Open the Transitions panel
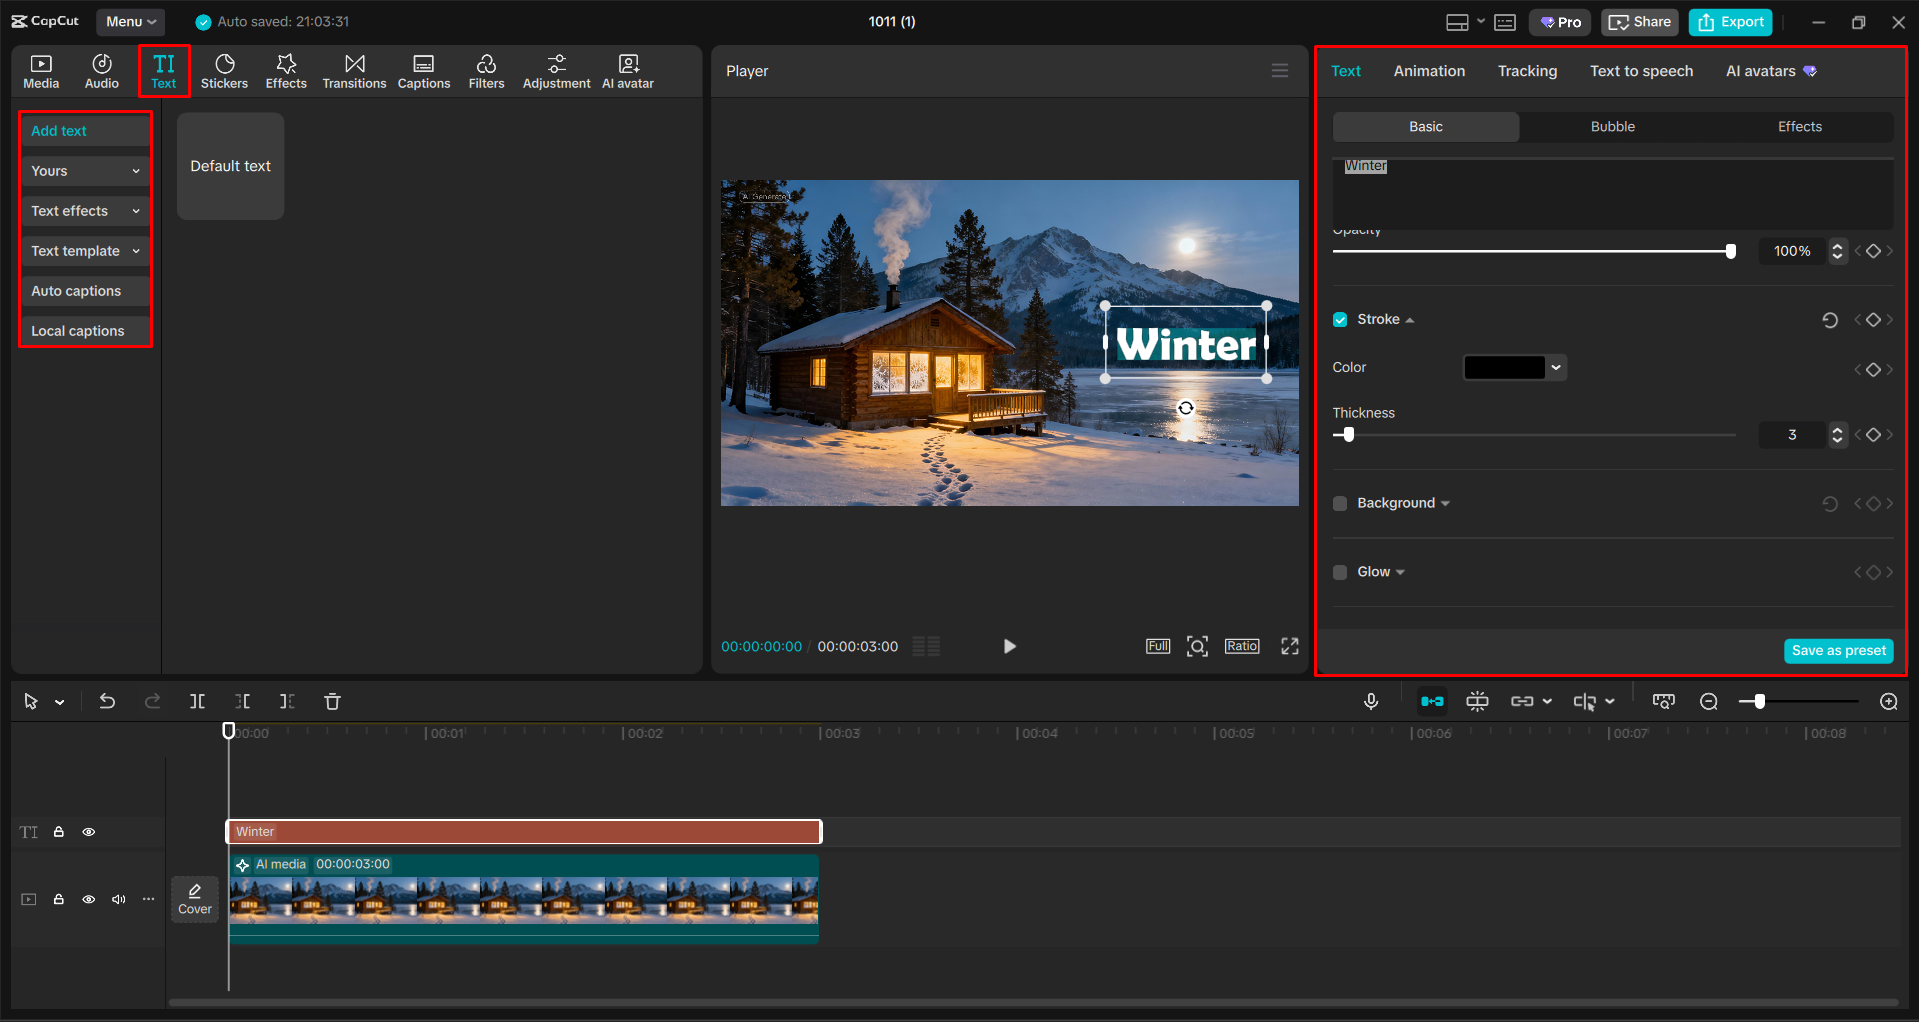Screen dimensions: 1919x1022 [x=354, y=70]
